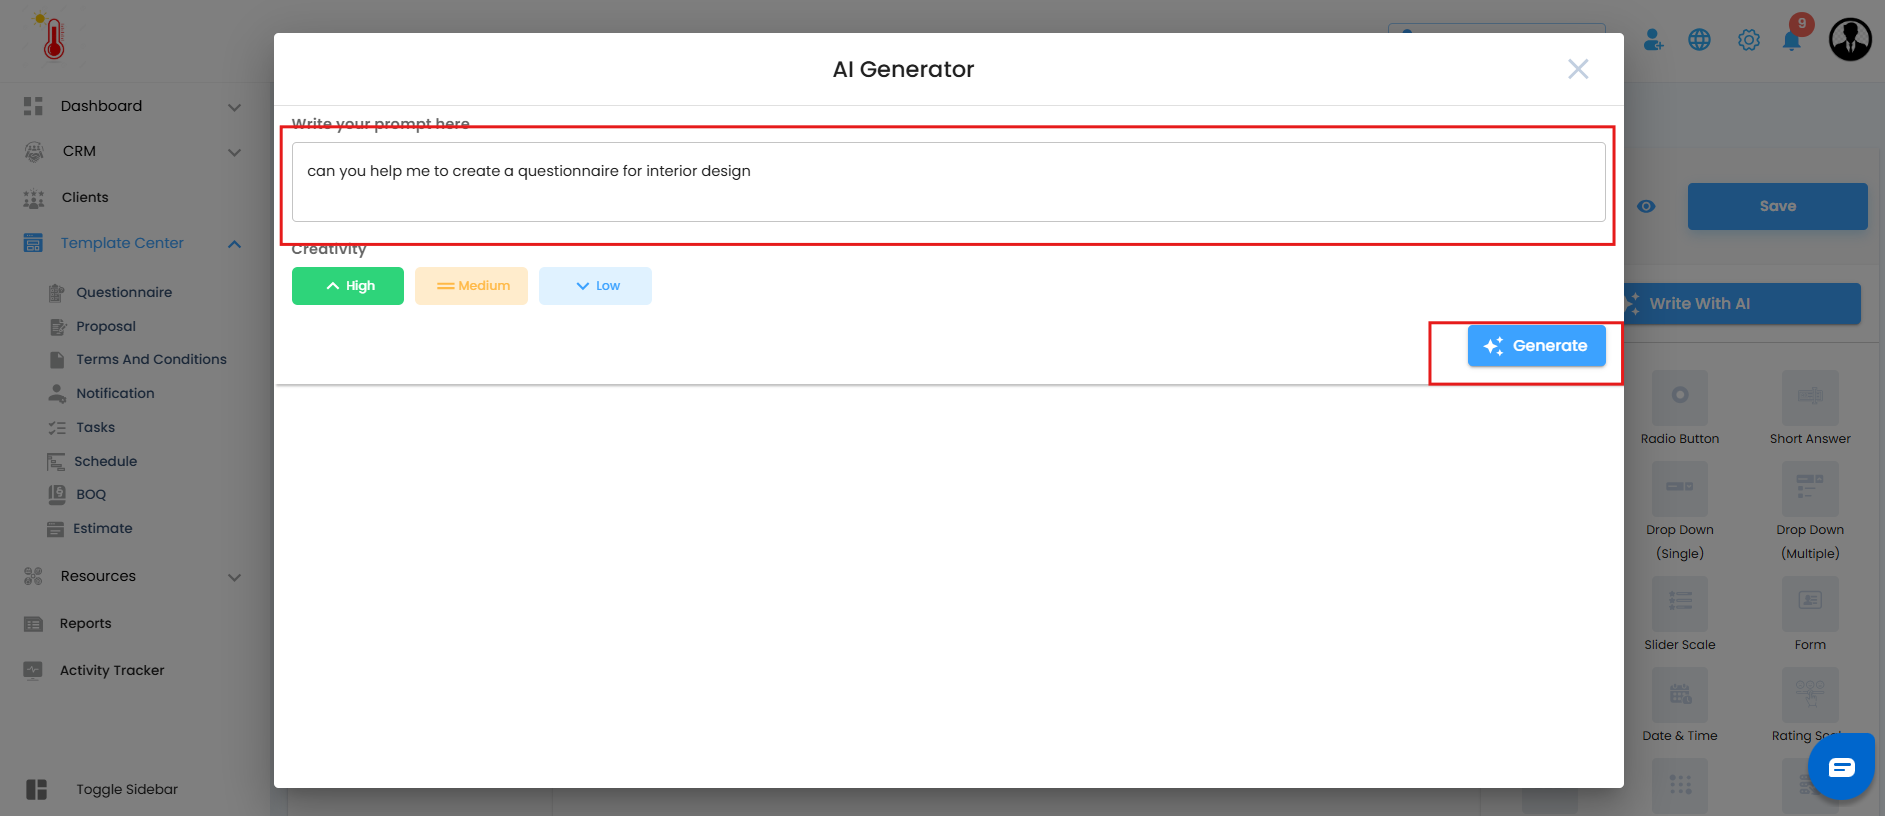This screenshot has height=816, width=1885.
Task: Click the add user icon
Action: coord(1653,40)
